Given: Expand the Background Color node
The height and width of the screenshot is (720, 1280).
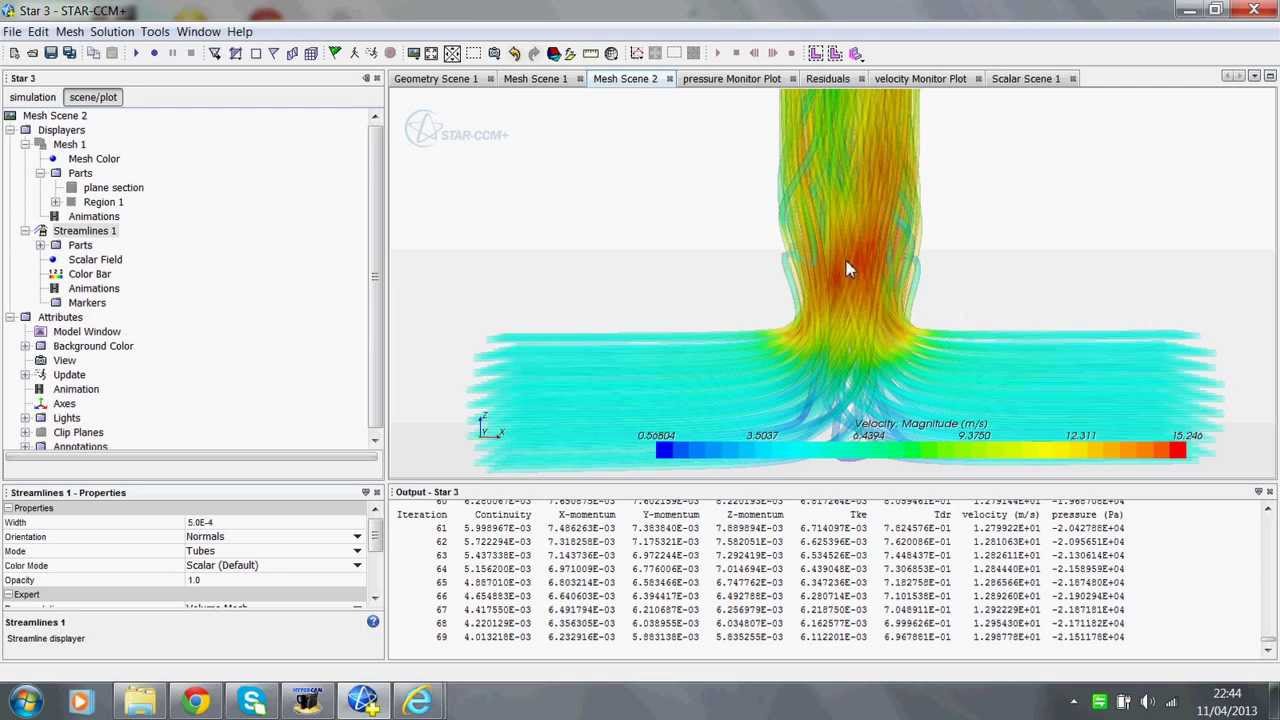Looking at the screenshot, I should [x=25, y=346].
